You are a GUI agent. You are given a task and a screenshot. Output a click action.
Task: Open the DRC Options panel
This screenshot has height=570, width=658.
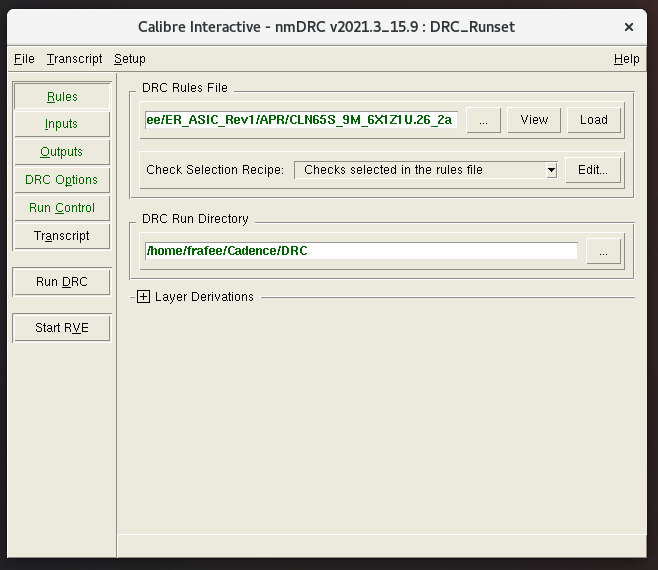[62, 180]
